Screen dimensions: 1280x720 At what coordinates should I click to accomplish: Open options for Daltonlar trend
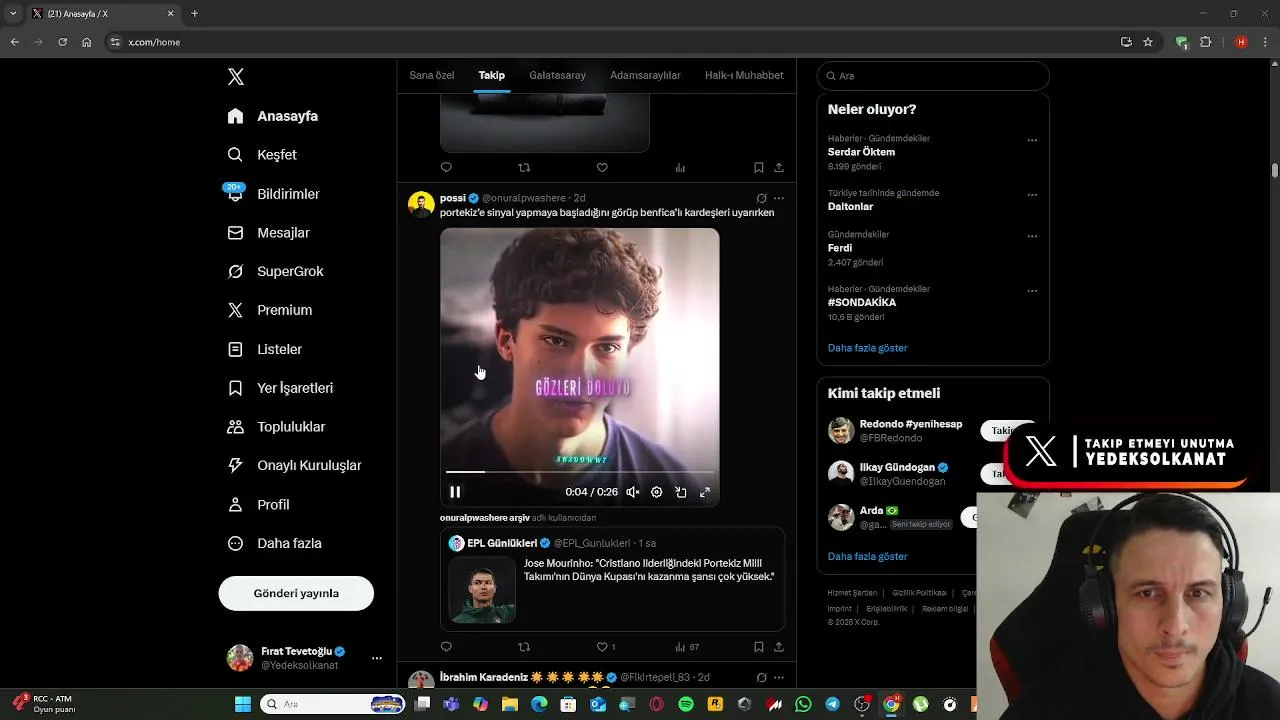[1032, 195]
